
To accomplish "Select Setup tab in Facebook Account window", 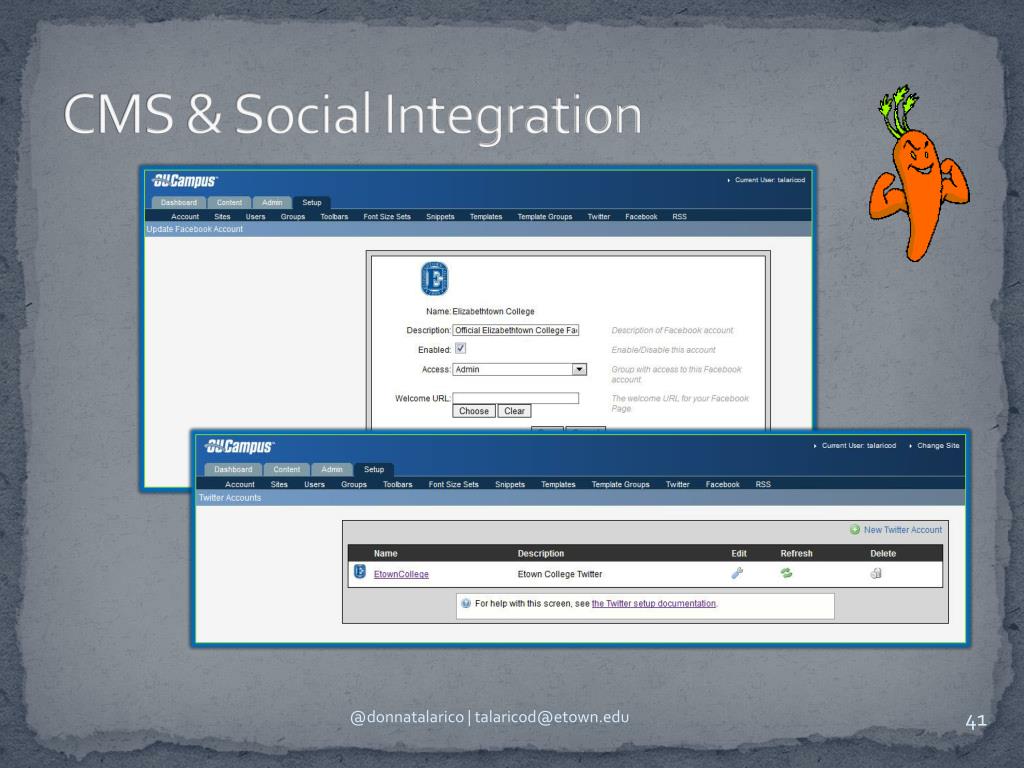I will (x=312, y=202).
